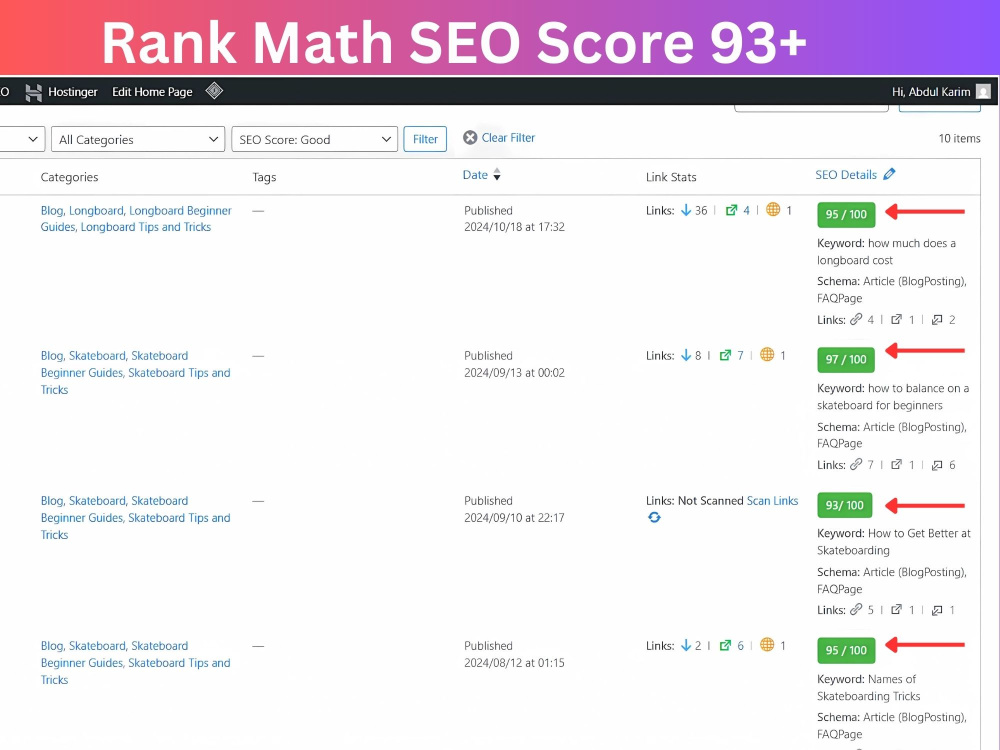Click the 95 / 100 score for Skateboarding Tricks

tap(846, 651)
